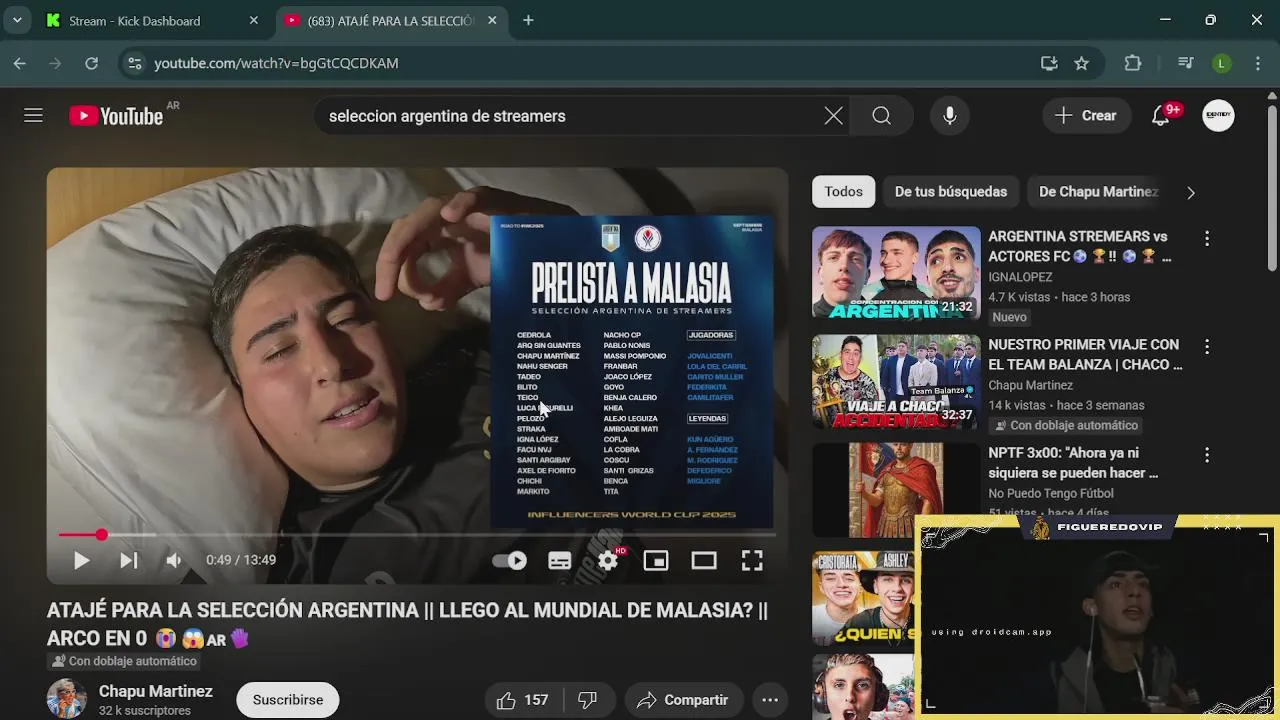The width and height of the screenshot is (1280, 720).
Task: Click the browser address bar URL
Action: pos(276,63)
